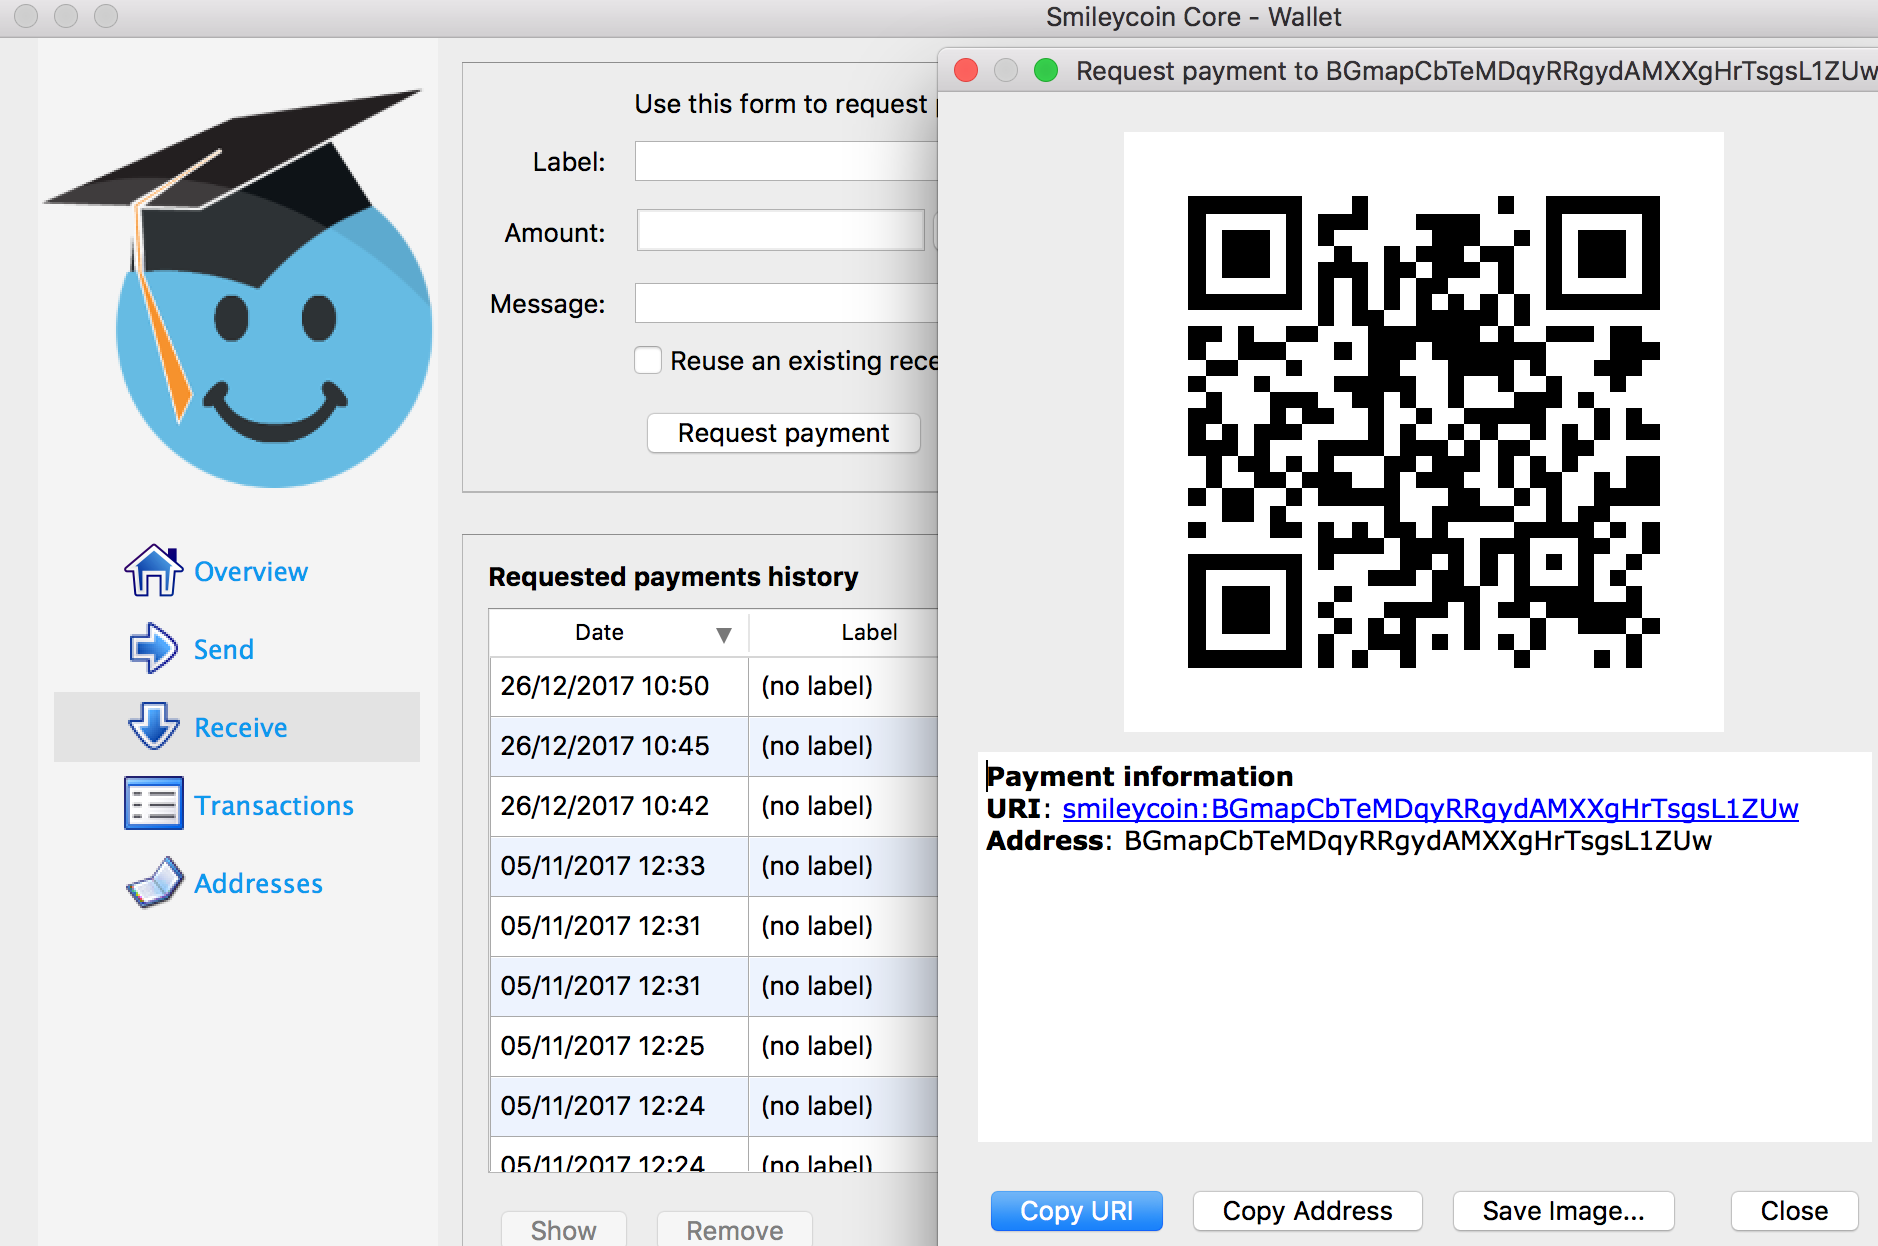Toggle Reuse an existing receiving address checkbox
Viewport: 1878px width, 1246px height.
coord(648,360)
